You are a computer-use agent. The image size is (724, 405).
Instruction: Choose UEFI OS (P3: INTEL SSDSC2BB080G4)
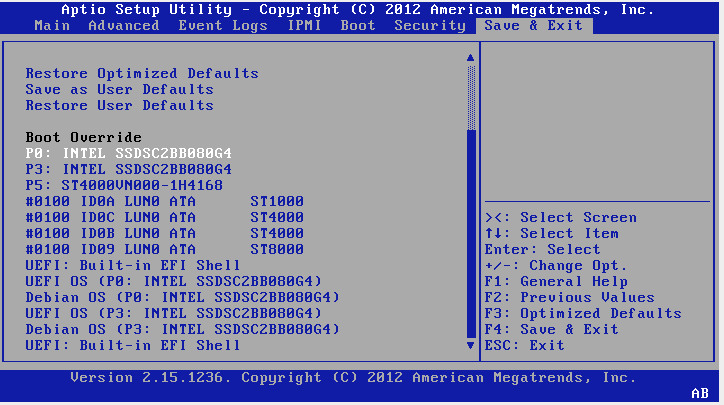[x=173, y=314]
